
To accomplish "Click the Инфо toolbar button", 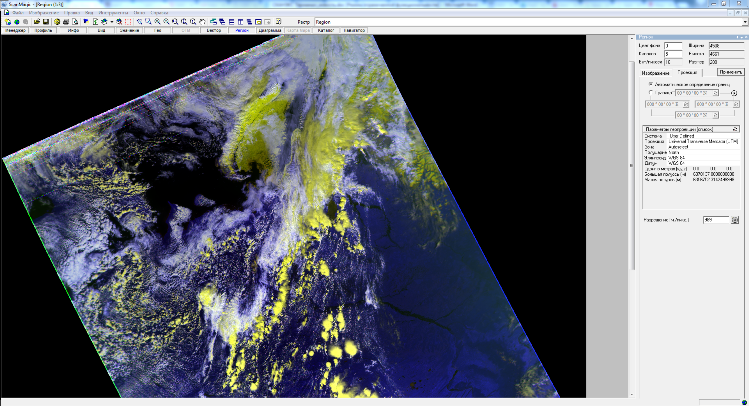I will pyautogui.click(x=73, y=30).
